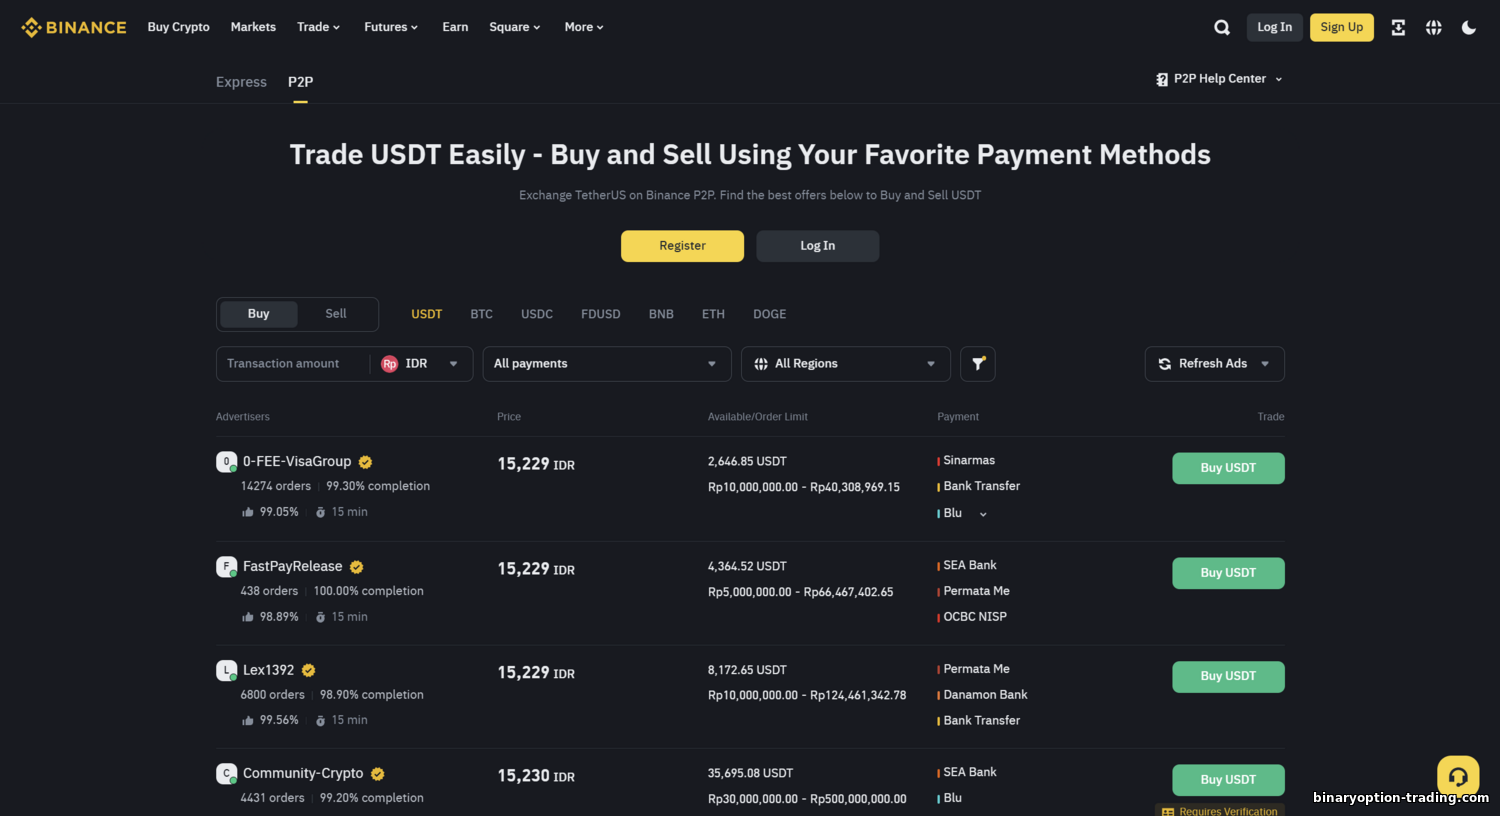Open the All Regions dropdown

tap(845, 364)
